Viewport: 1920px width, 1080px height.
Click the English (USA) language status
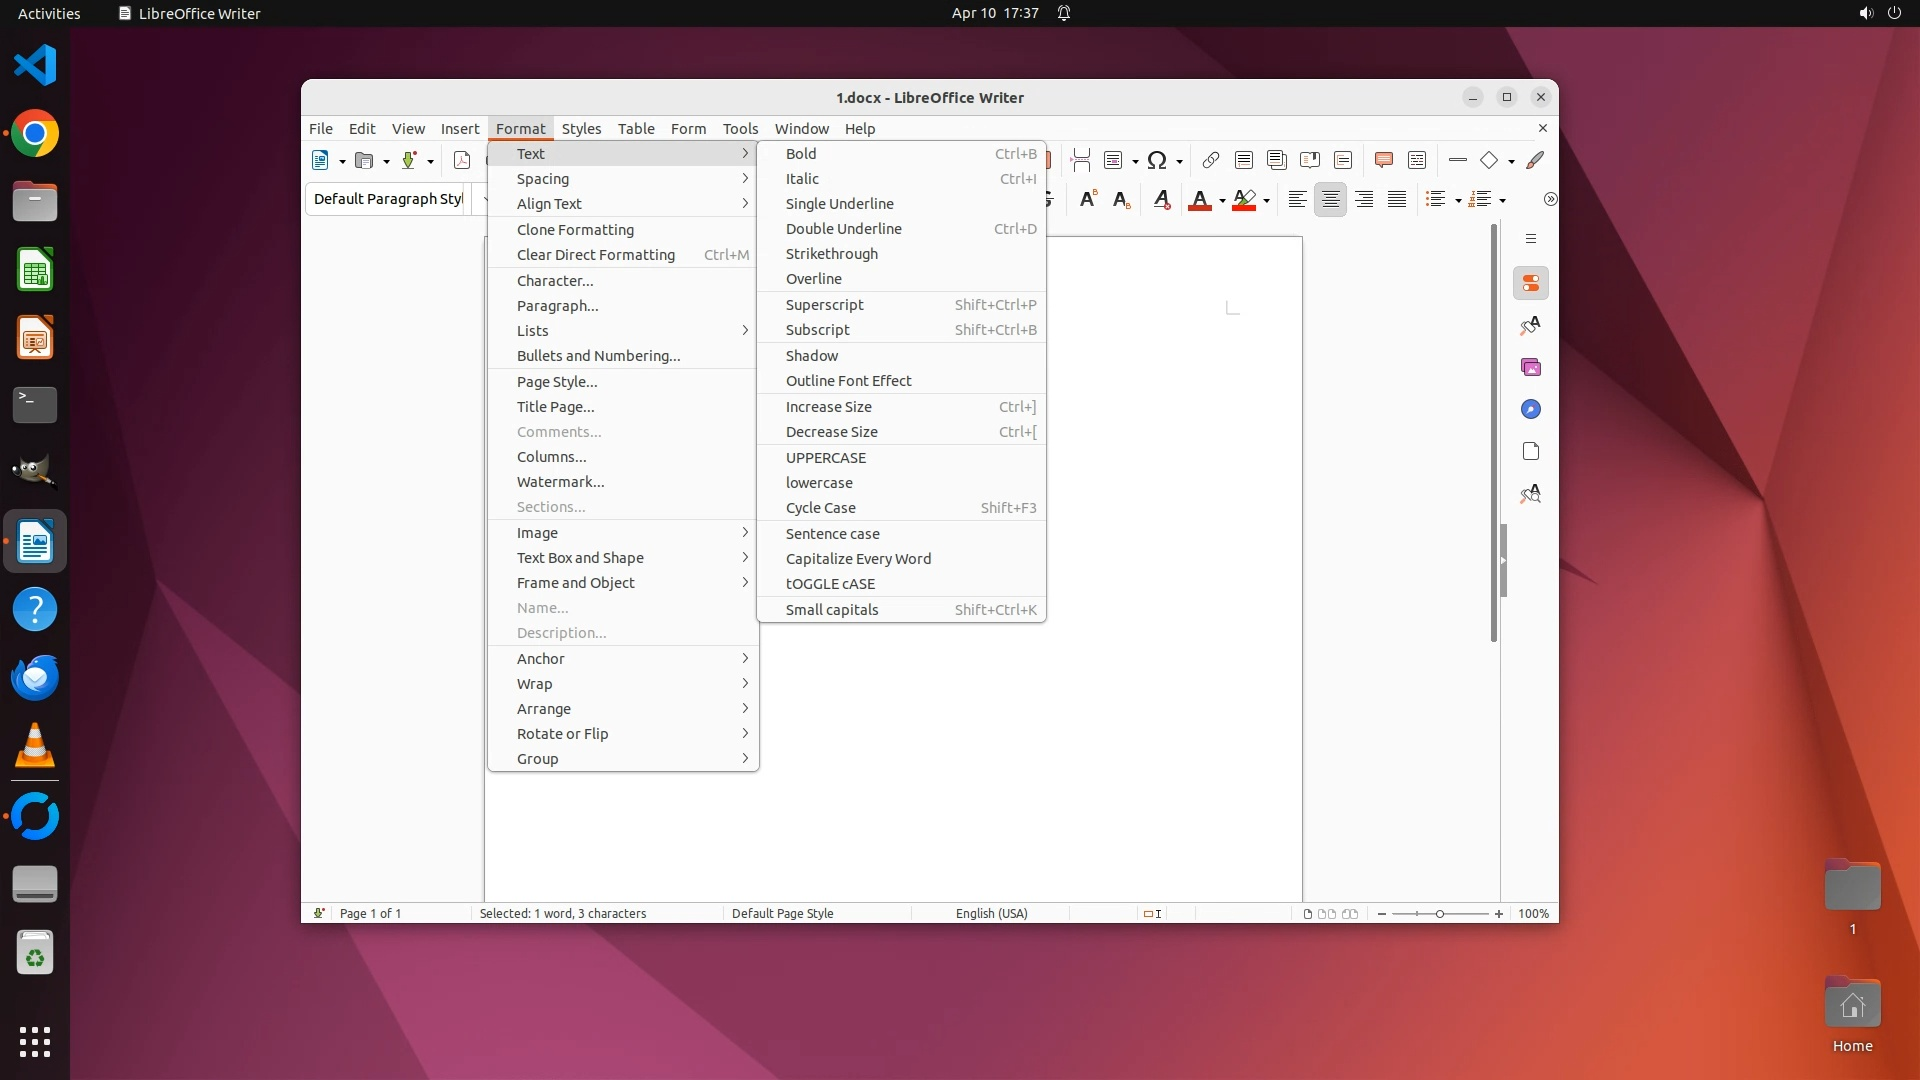991,913
